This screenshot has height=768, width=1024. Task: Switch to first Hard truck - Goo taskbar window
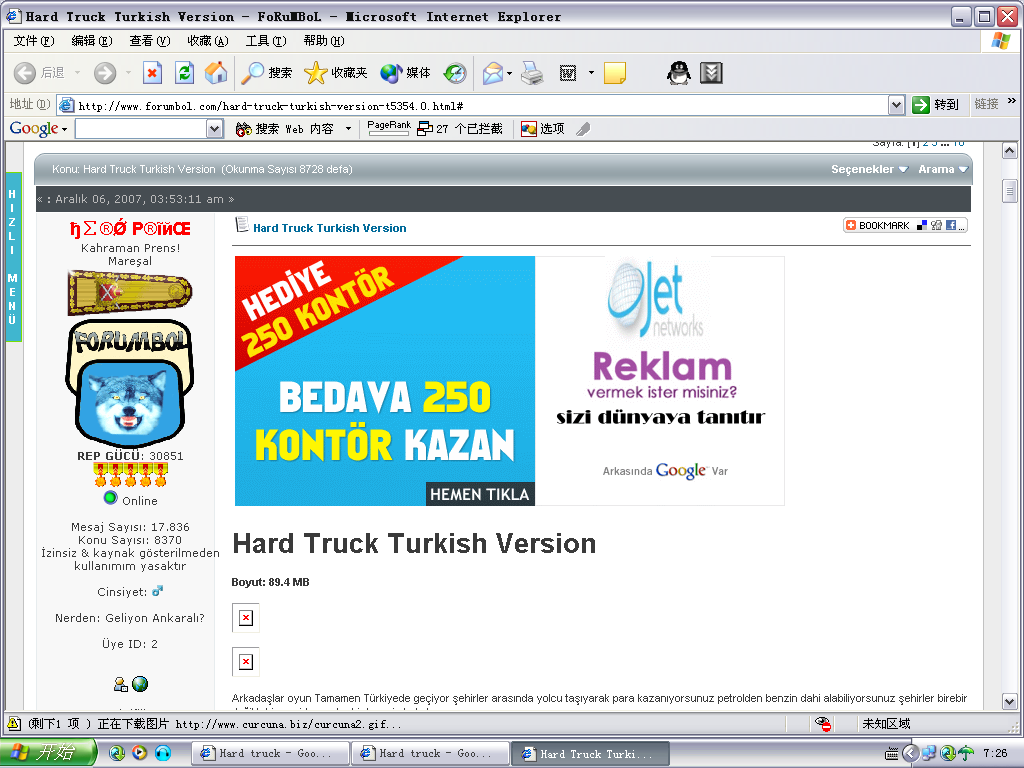coord(270,753)
